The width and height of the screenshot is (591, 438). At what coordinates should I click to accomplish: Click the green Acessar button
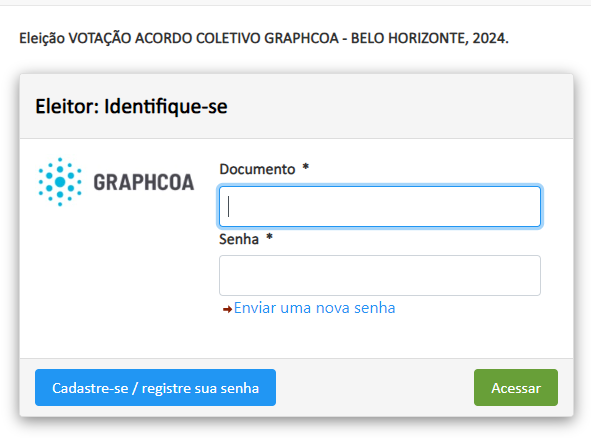pyautogui.click(x=516, y=388)
